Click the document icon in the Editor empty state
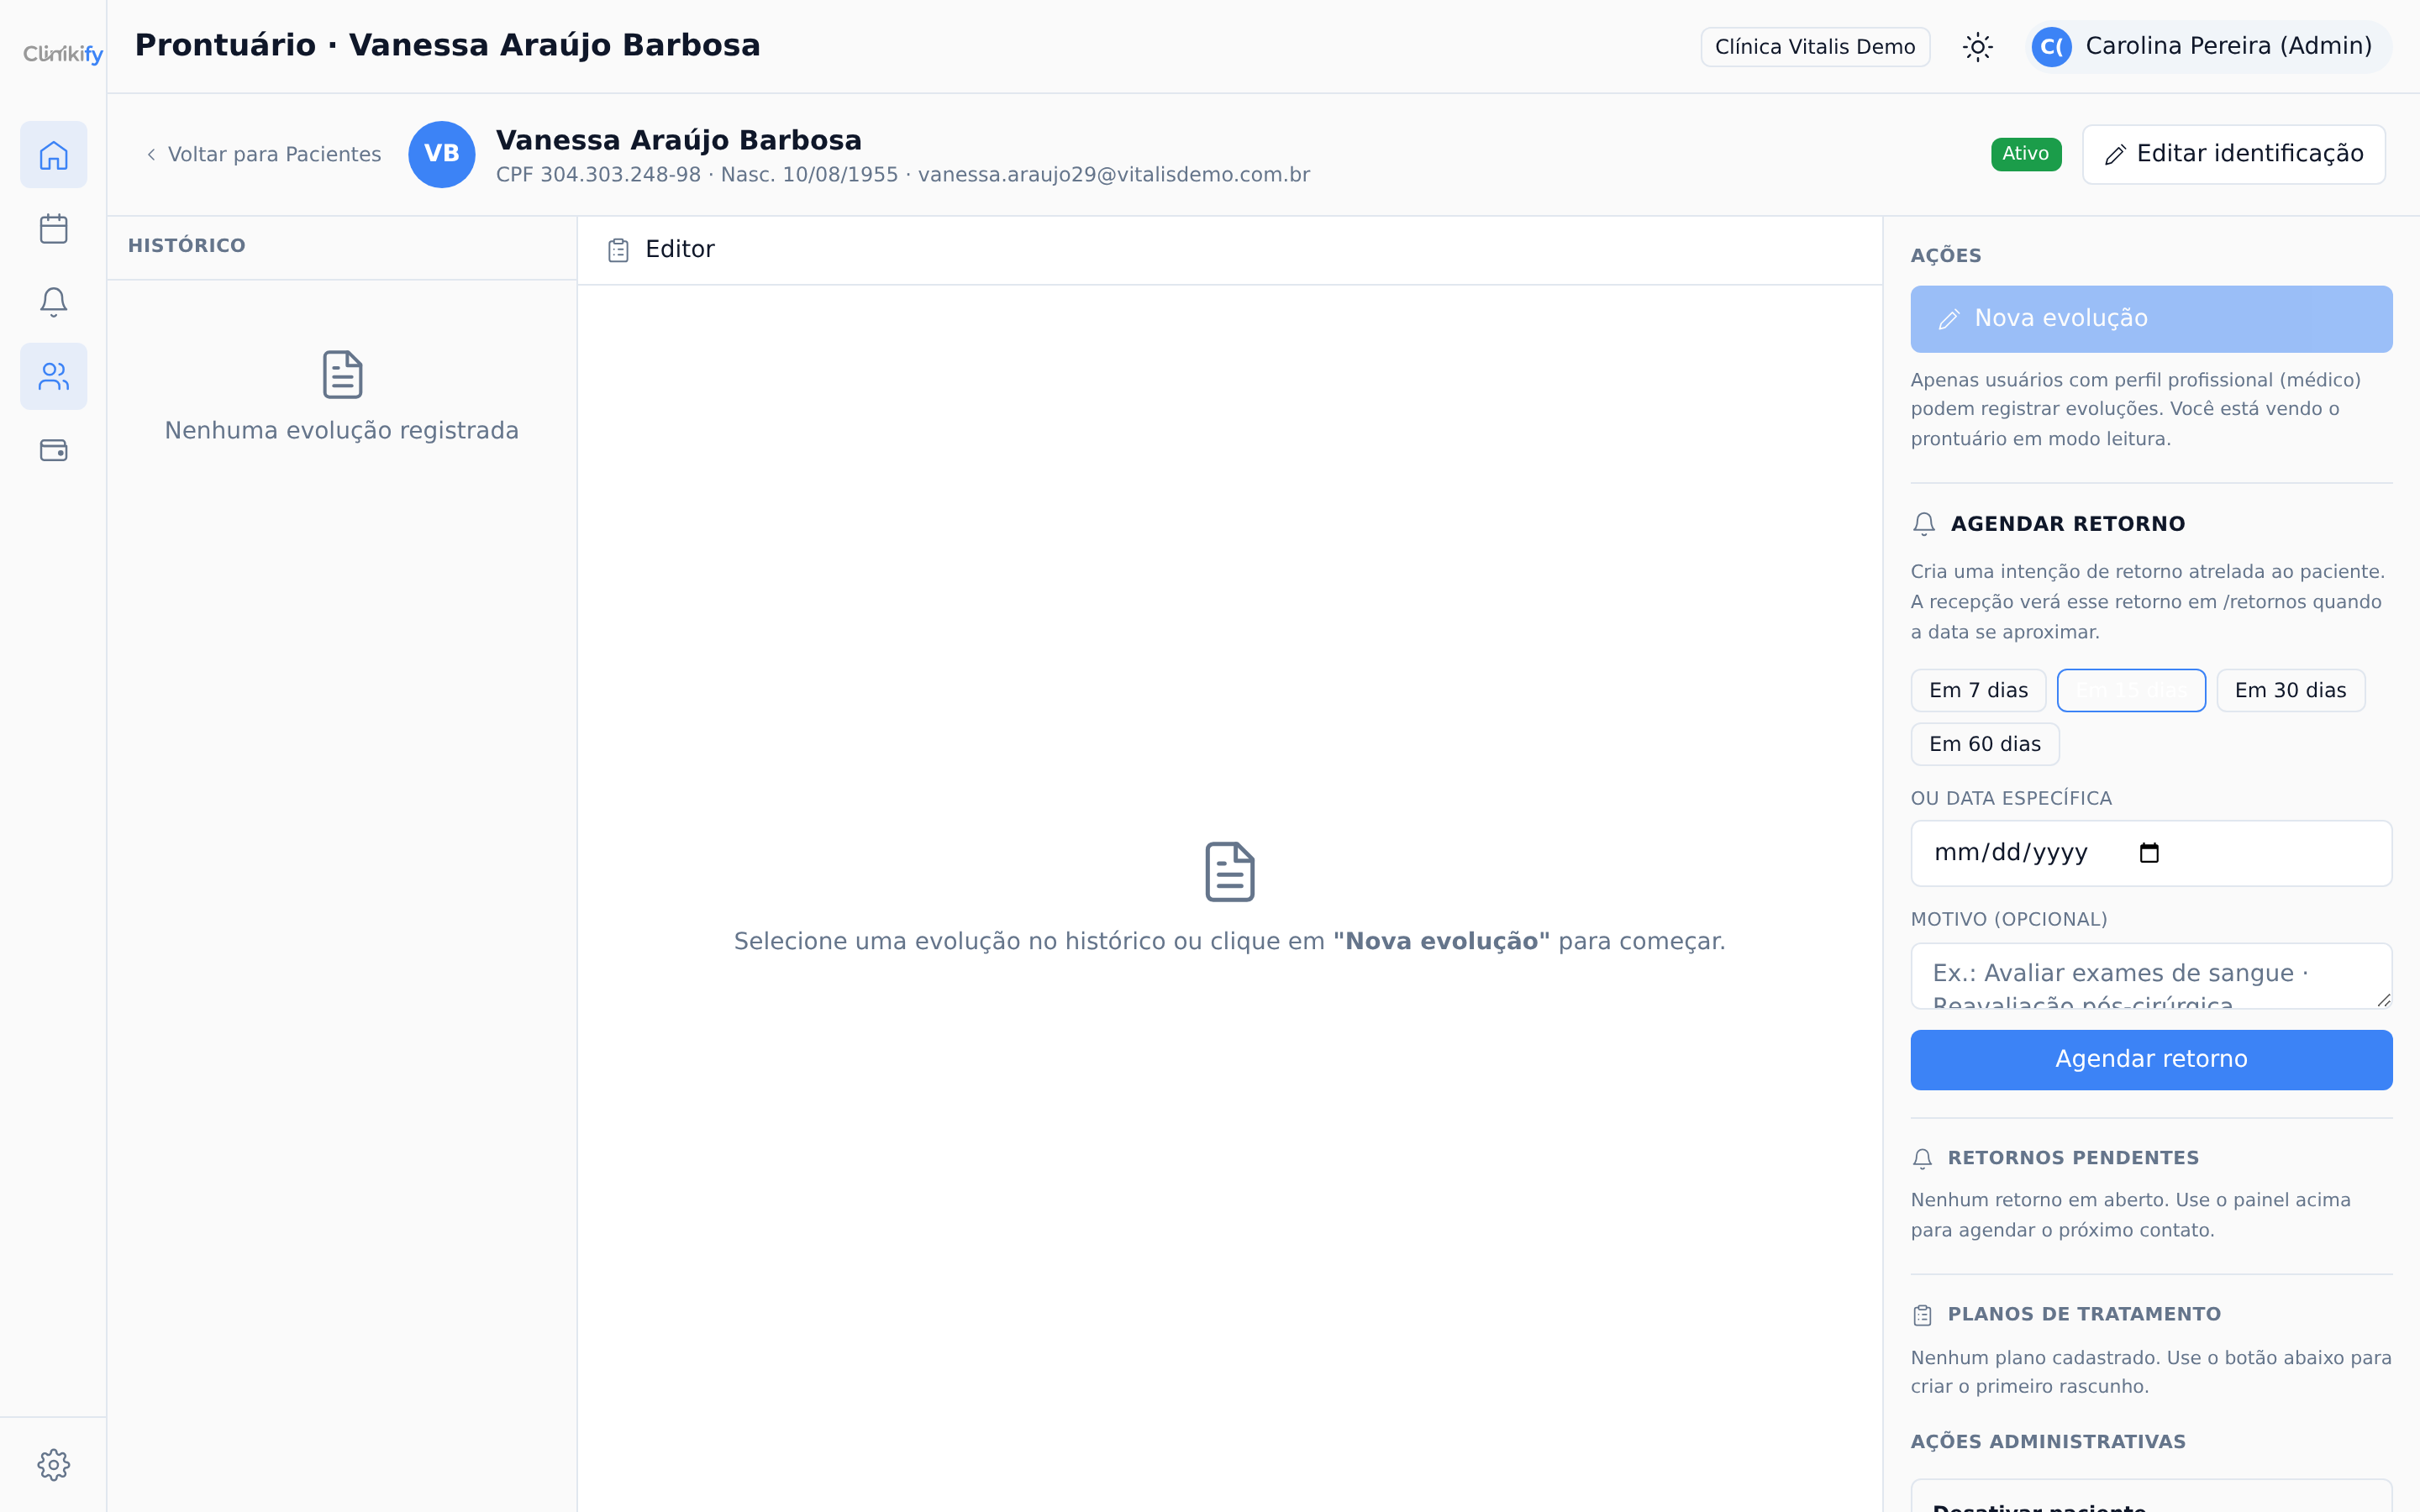Screen dimensions: 2420x1512 1229,871
